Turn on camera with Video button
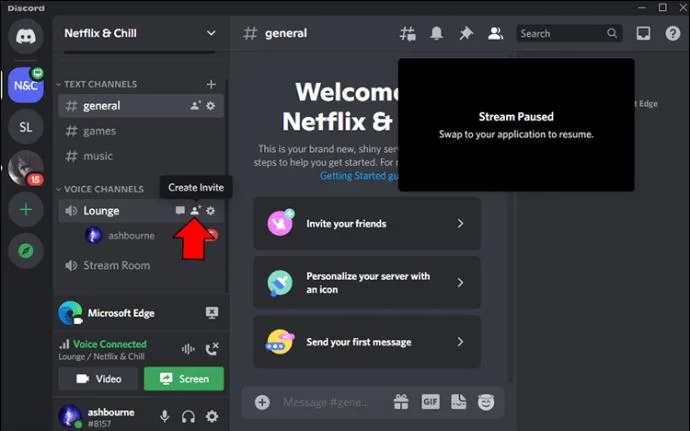Screen dimensions: 690x431 (99, 379)
